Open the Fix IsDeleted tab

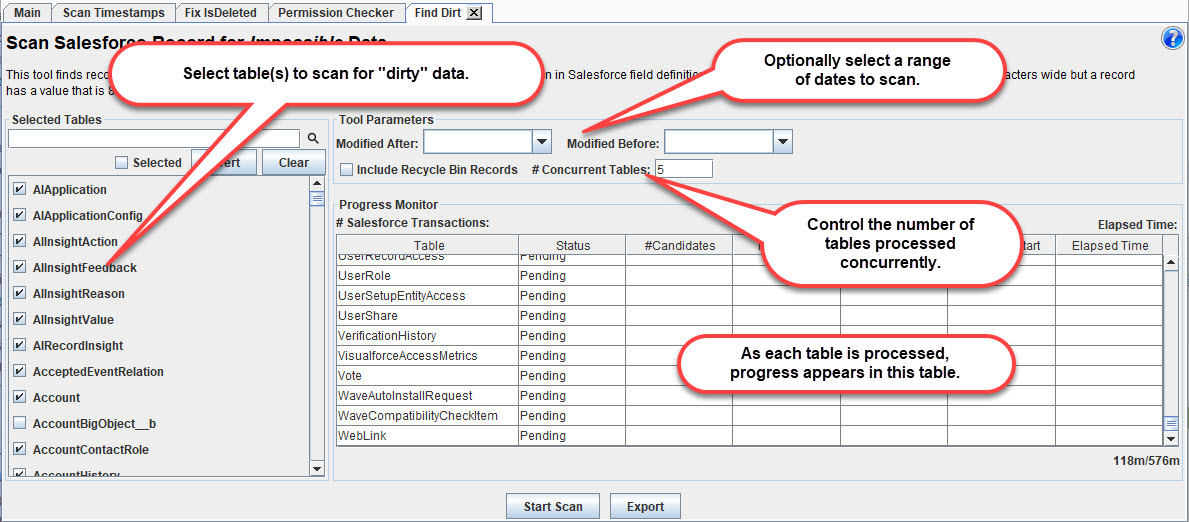click(221, 13)
